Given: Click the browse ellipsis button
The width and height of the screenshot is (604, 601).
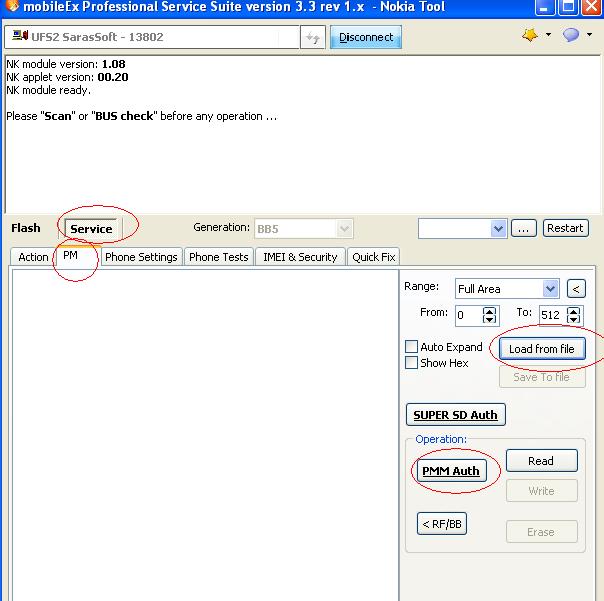Looking at the screenshot, I should point(523,229).
